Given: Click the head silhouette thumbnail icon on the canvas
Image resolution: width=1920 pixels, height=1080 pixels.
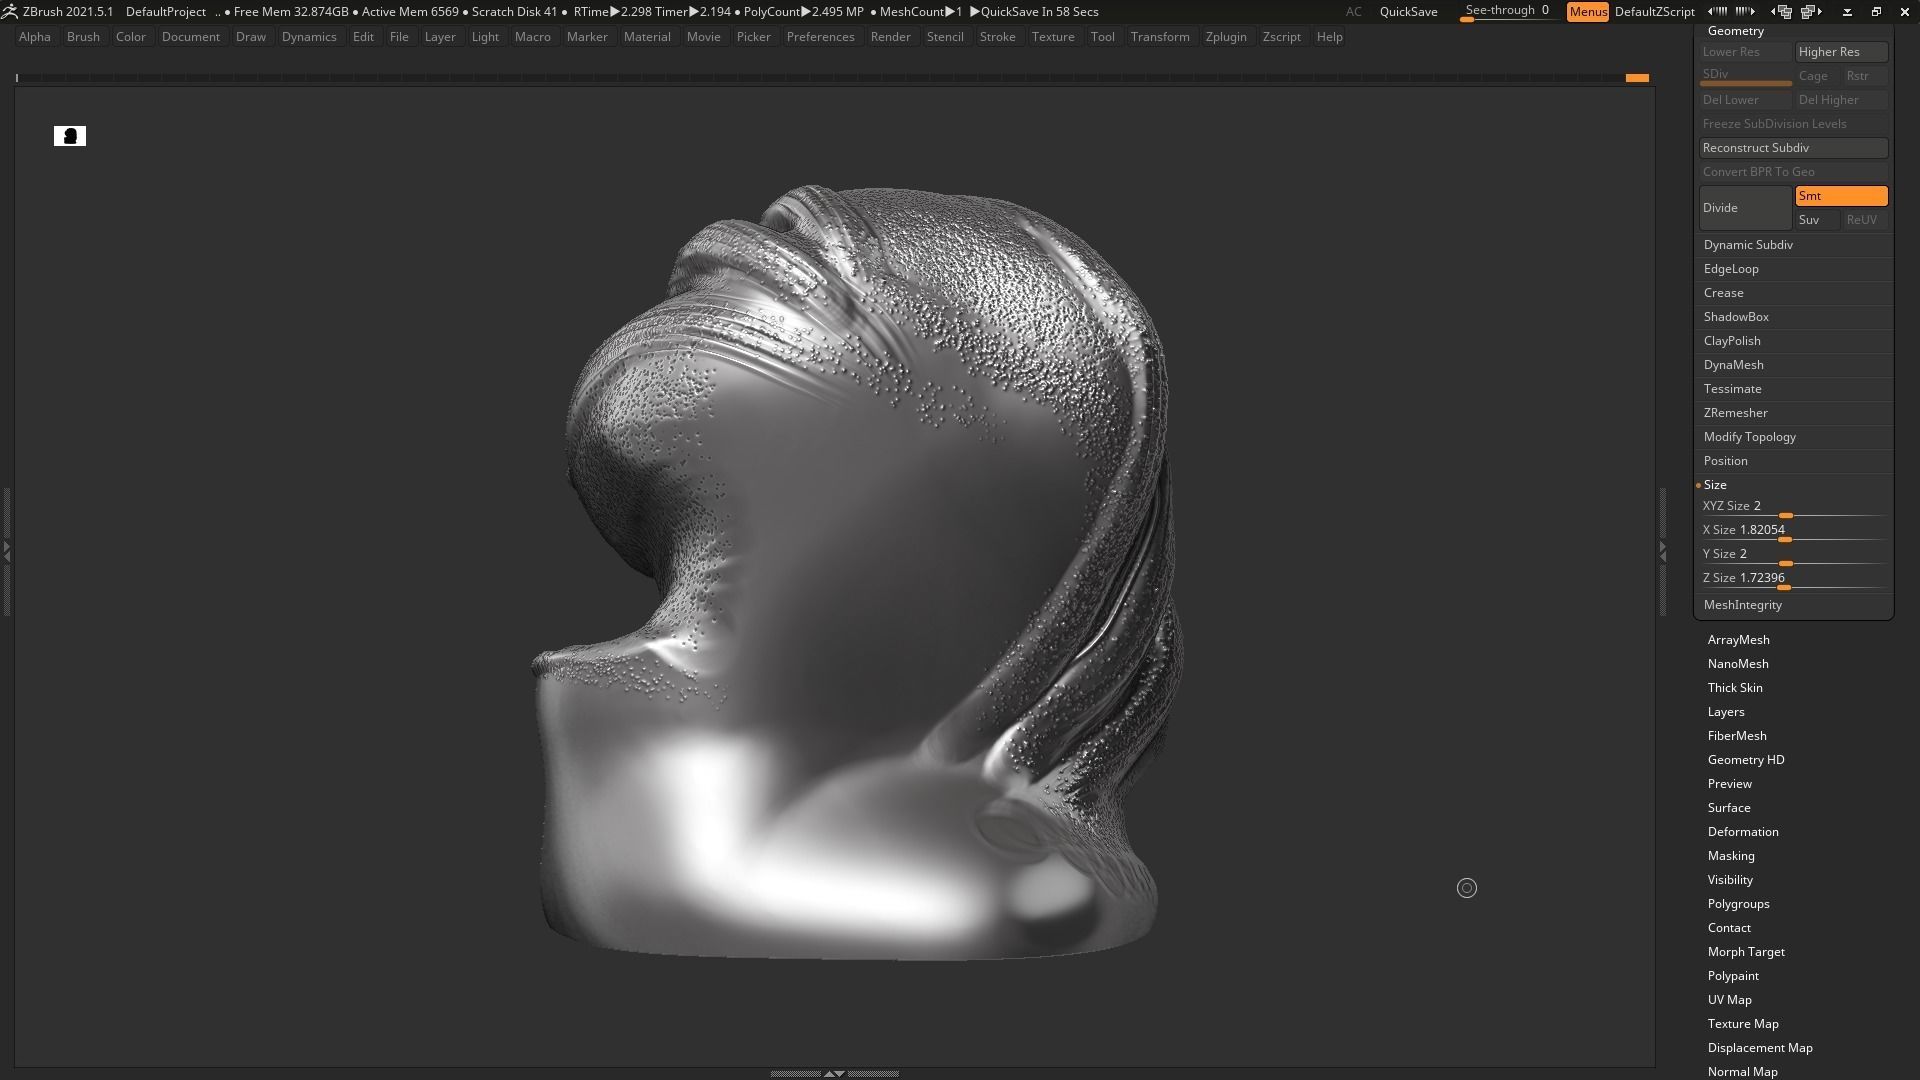Looking at the screenshot, I should (70, 136).
